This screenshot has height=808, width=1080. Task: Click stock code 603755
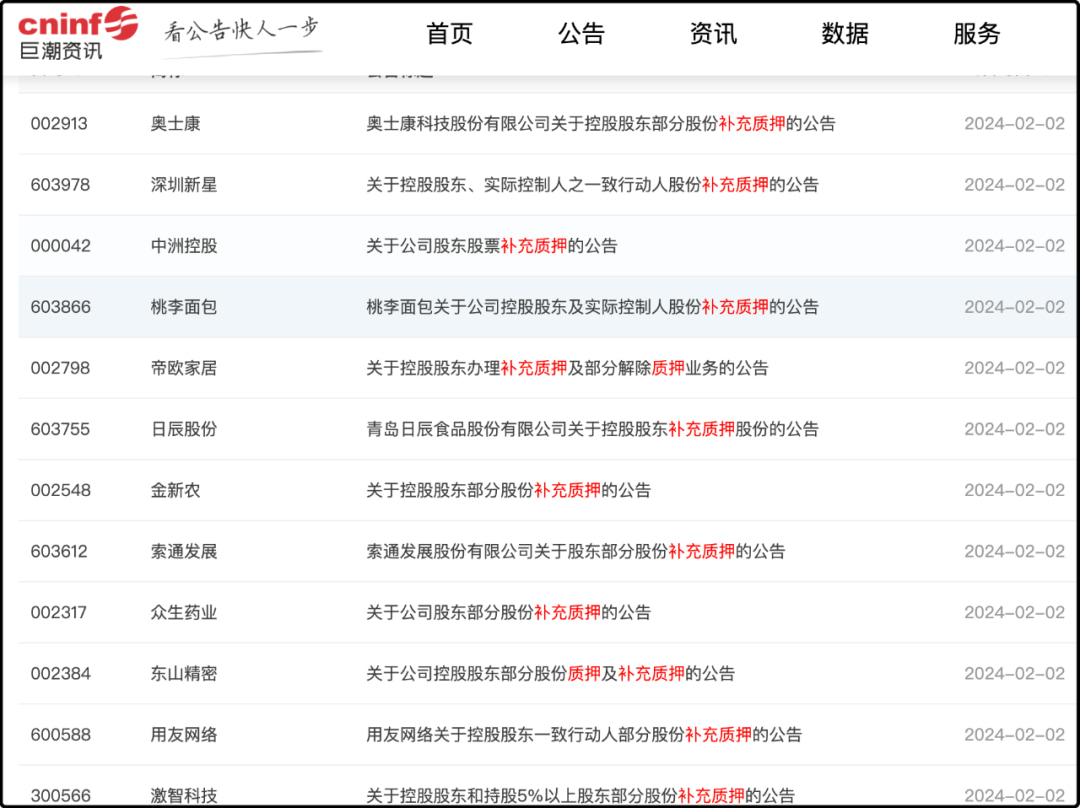[x=61, y=429]
